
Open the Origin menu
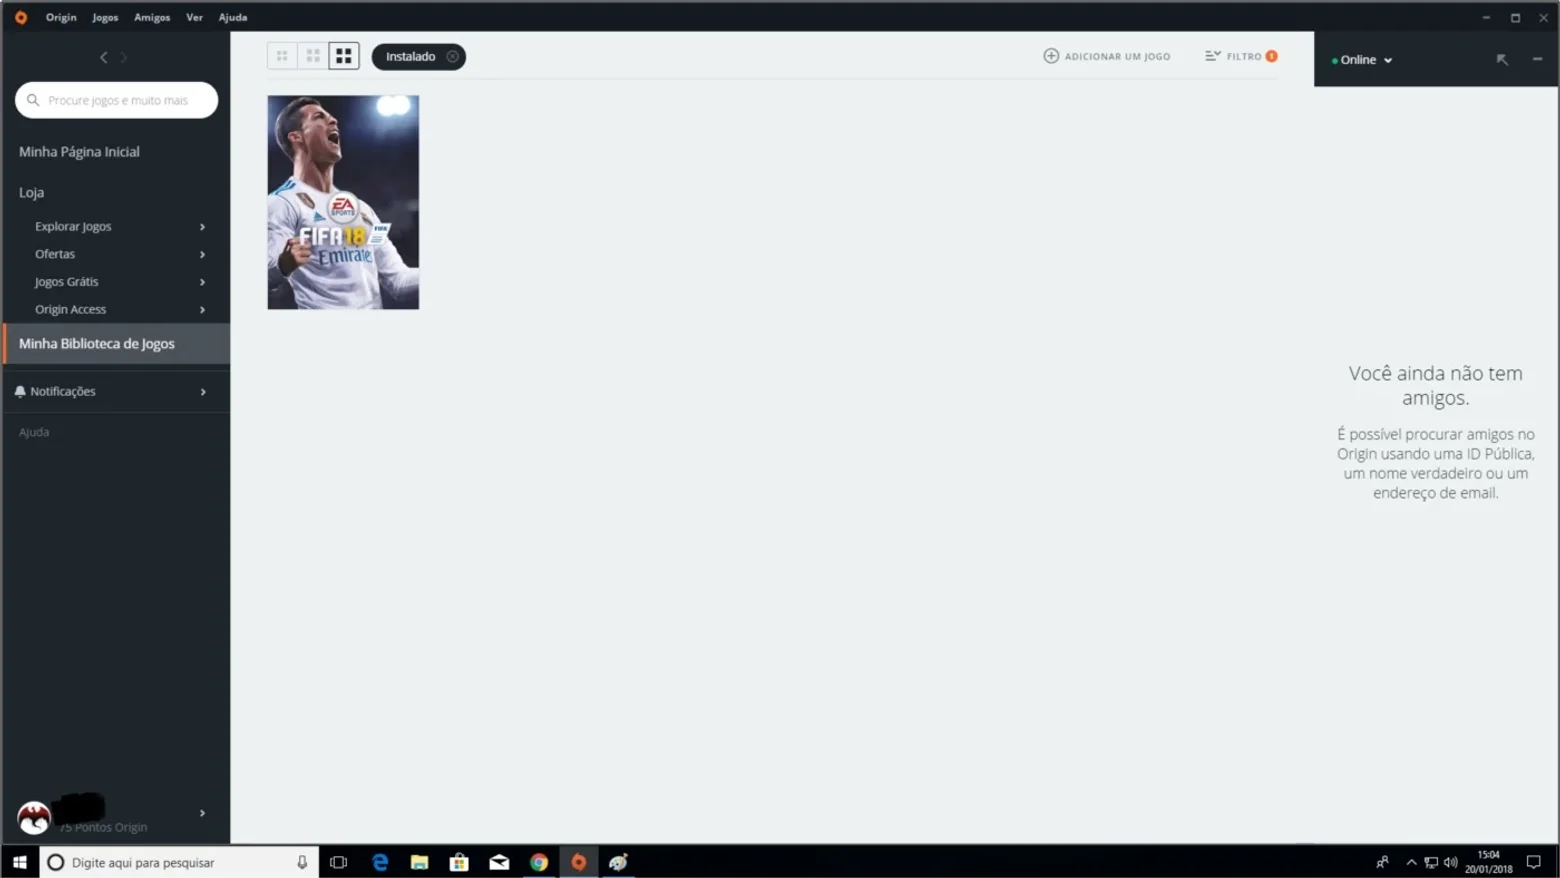click(61, 17)
